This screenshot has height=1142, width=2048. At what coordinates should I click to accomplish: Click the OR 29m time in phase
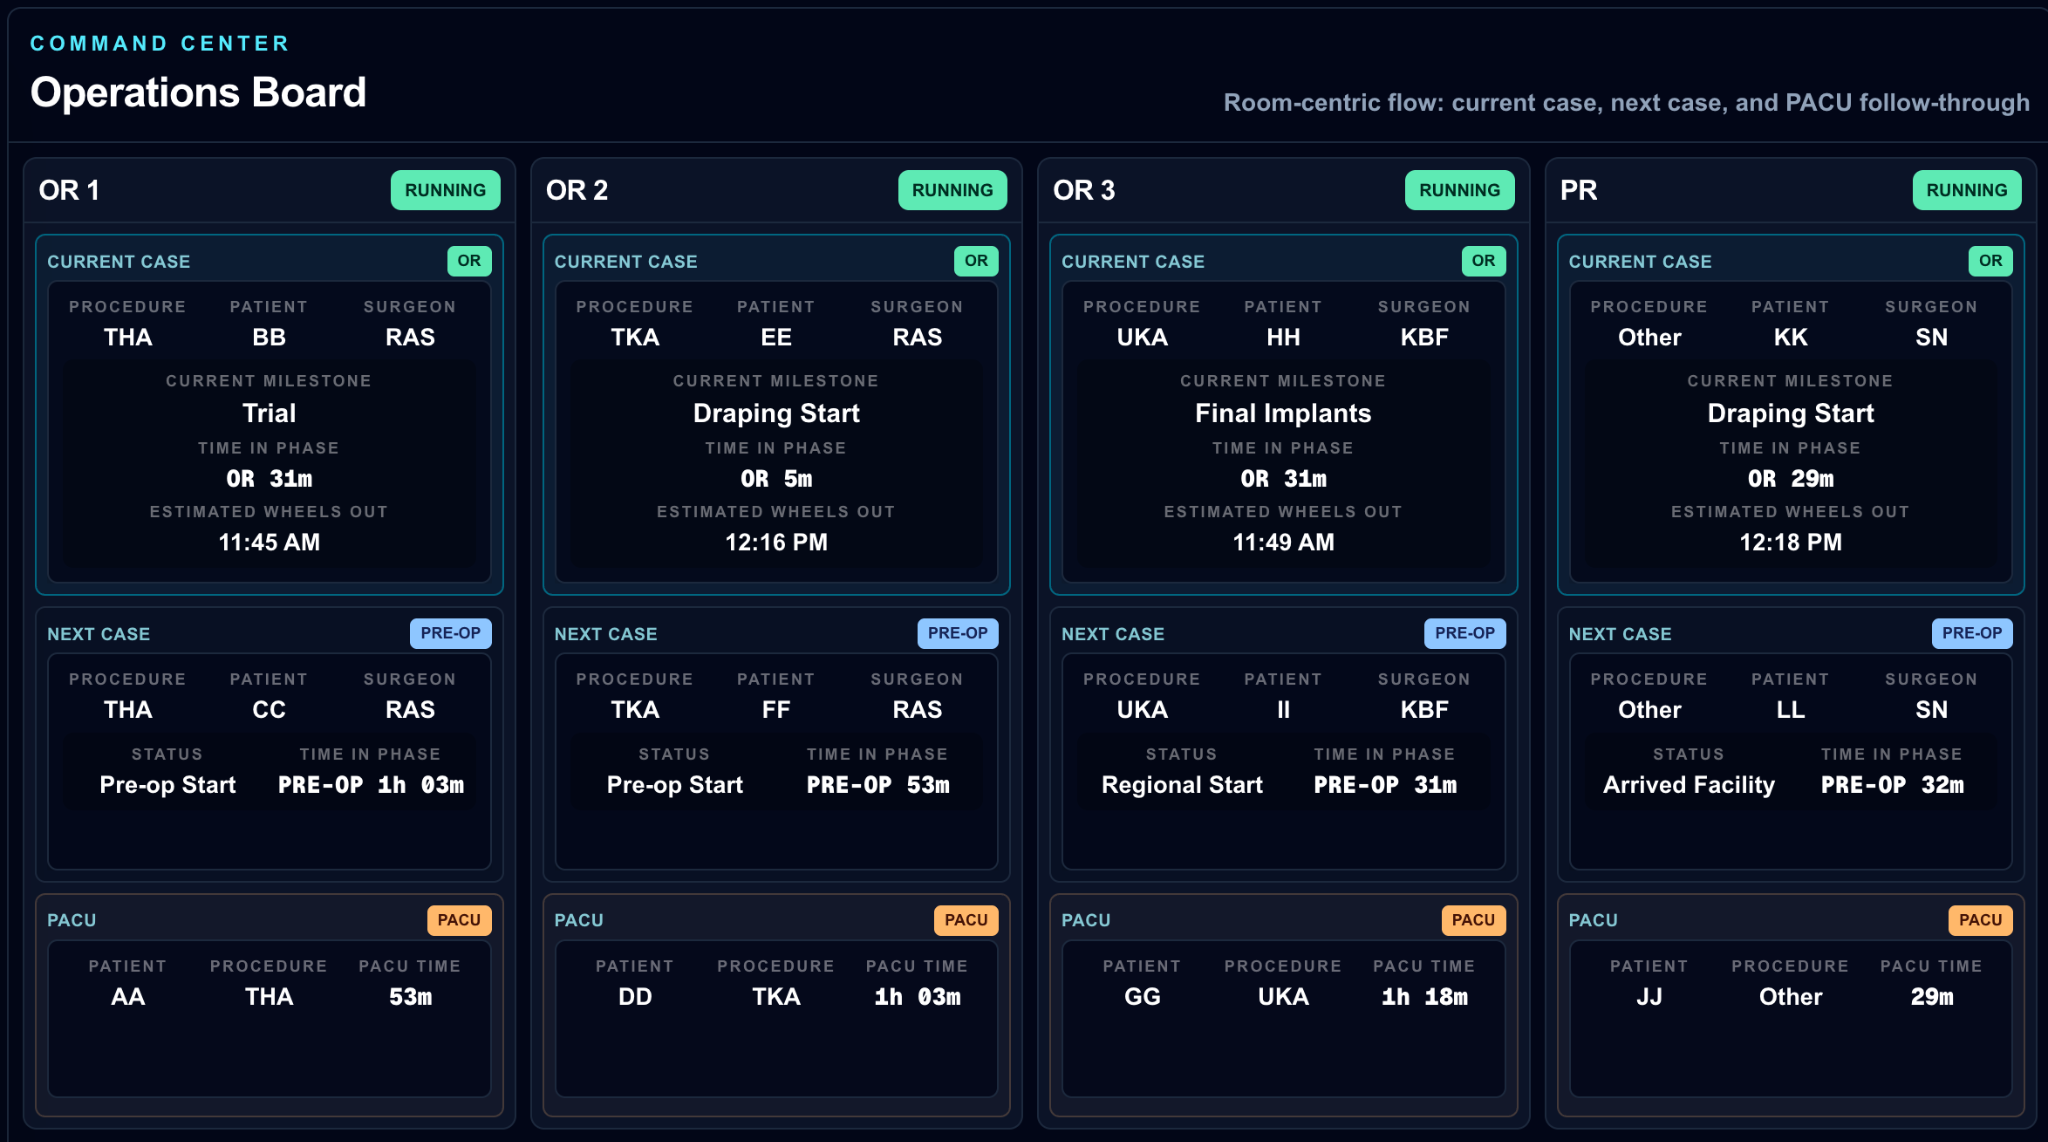pyautogui.click(x=1790, y=479)
